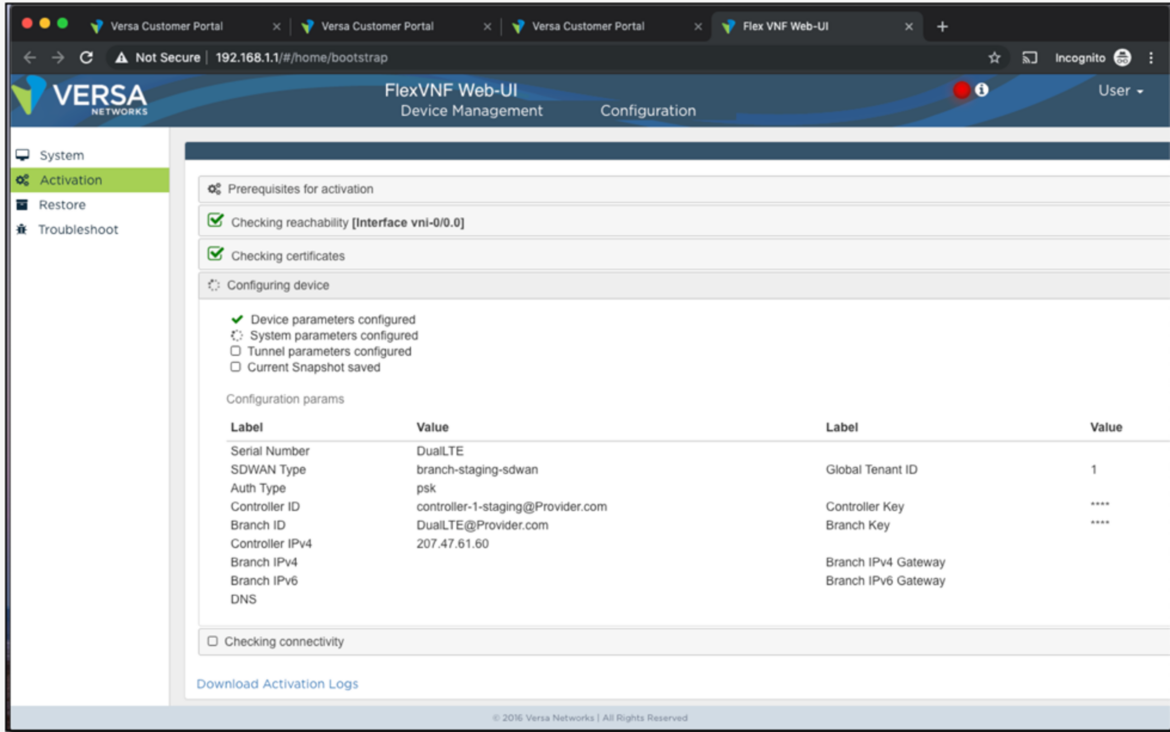Toggle the Checking connectivity checkbox
1170x732 pixels.
212,641
